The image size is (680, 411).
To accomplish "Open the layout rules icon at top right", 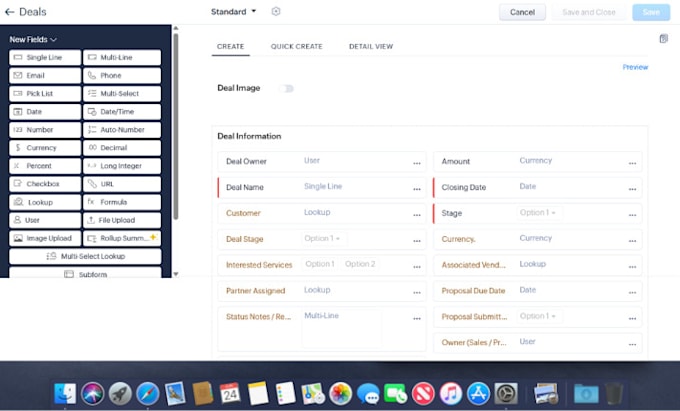I will pos(664,39).
